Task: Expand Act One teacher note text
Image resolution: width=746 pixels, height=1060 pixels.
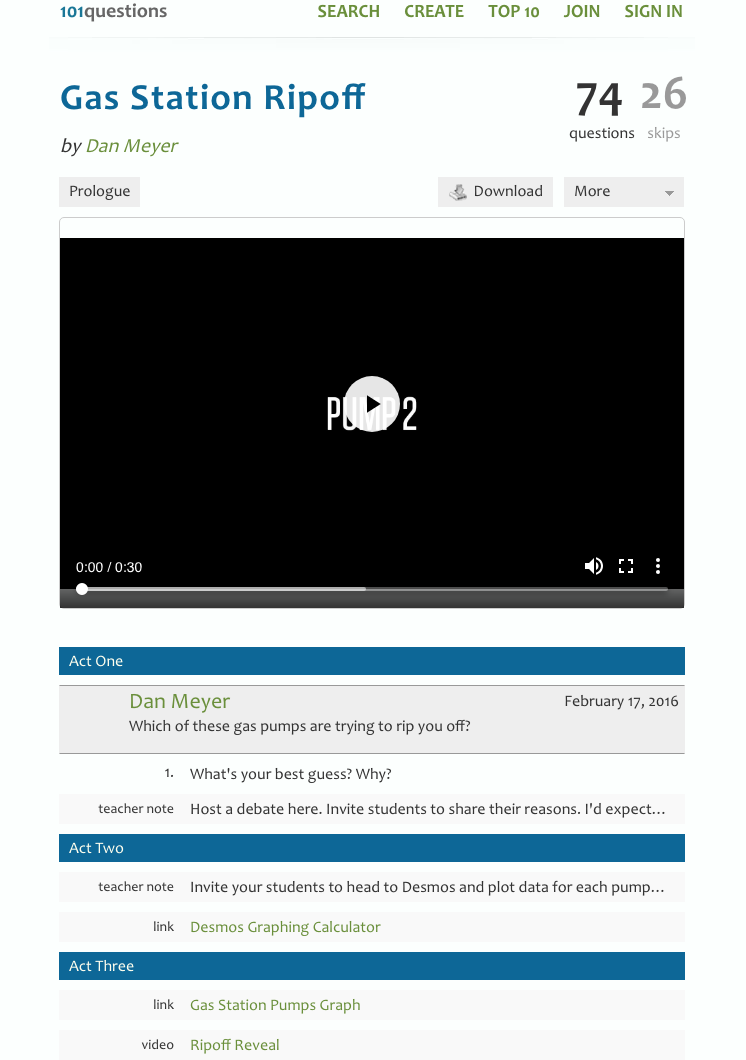Action: click(x=427, y=809)
